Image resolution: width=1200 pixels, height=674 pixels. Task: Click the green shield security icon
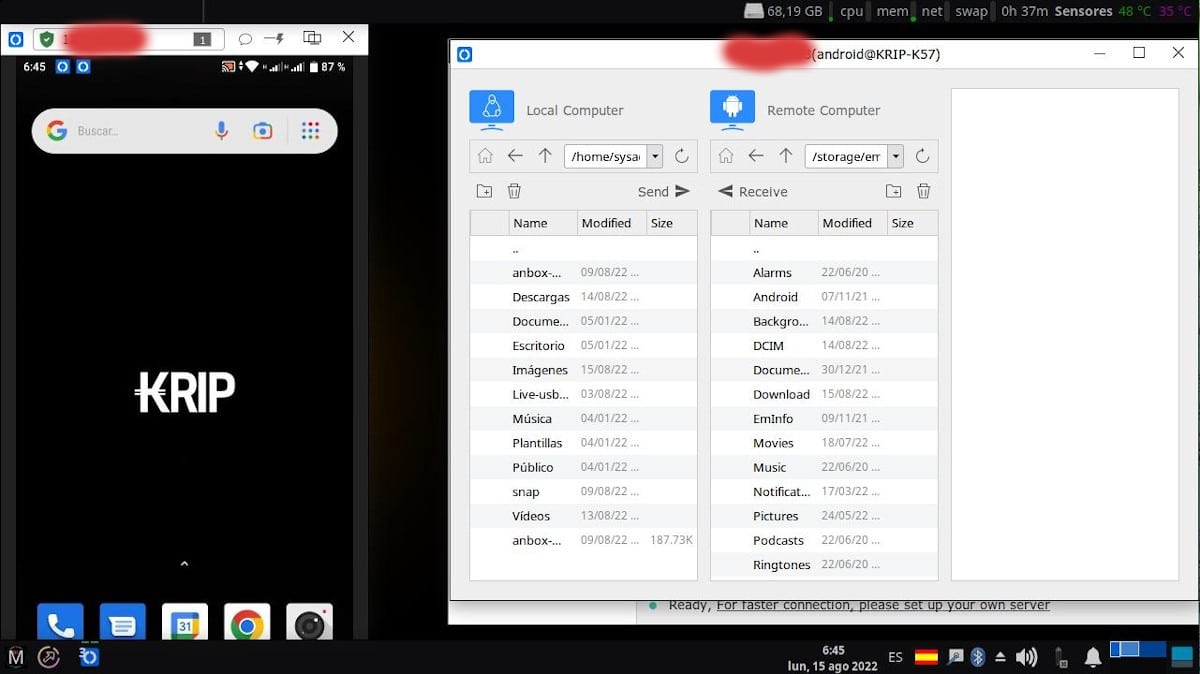click(x=46, y=40)
